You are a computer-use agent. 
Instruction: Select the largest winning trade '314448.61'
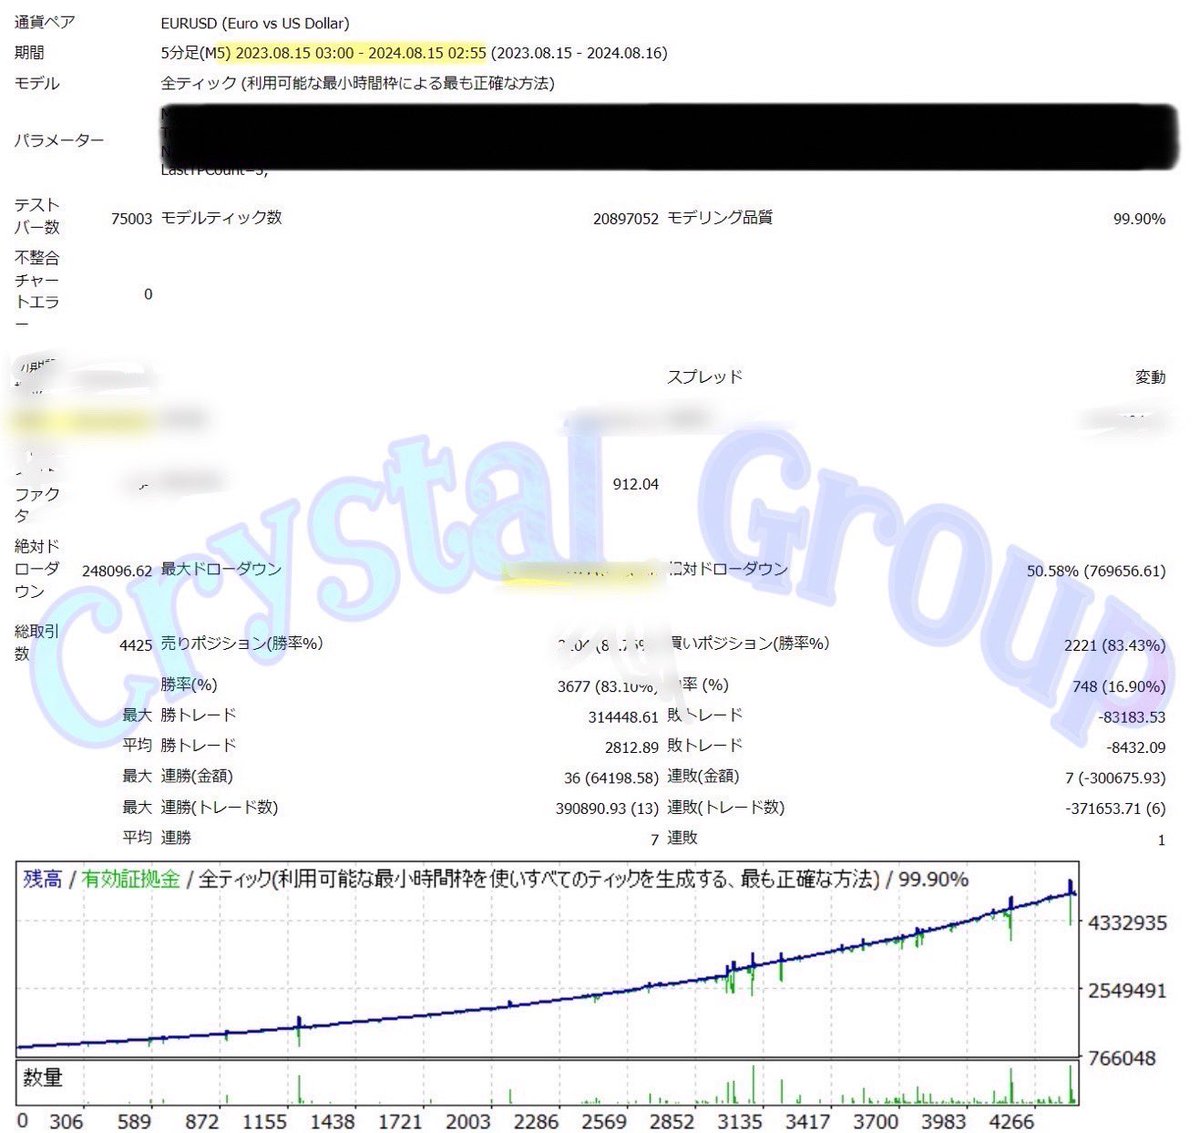[623, 717]
